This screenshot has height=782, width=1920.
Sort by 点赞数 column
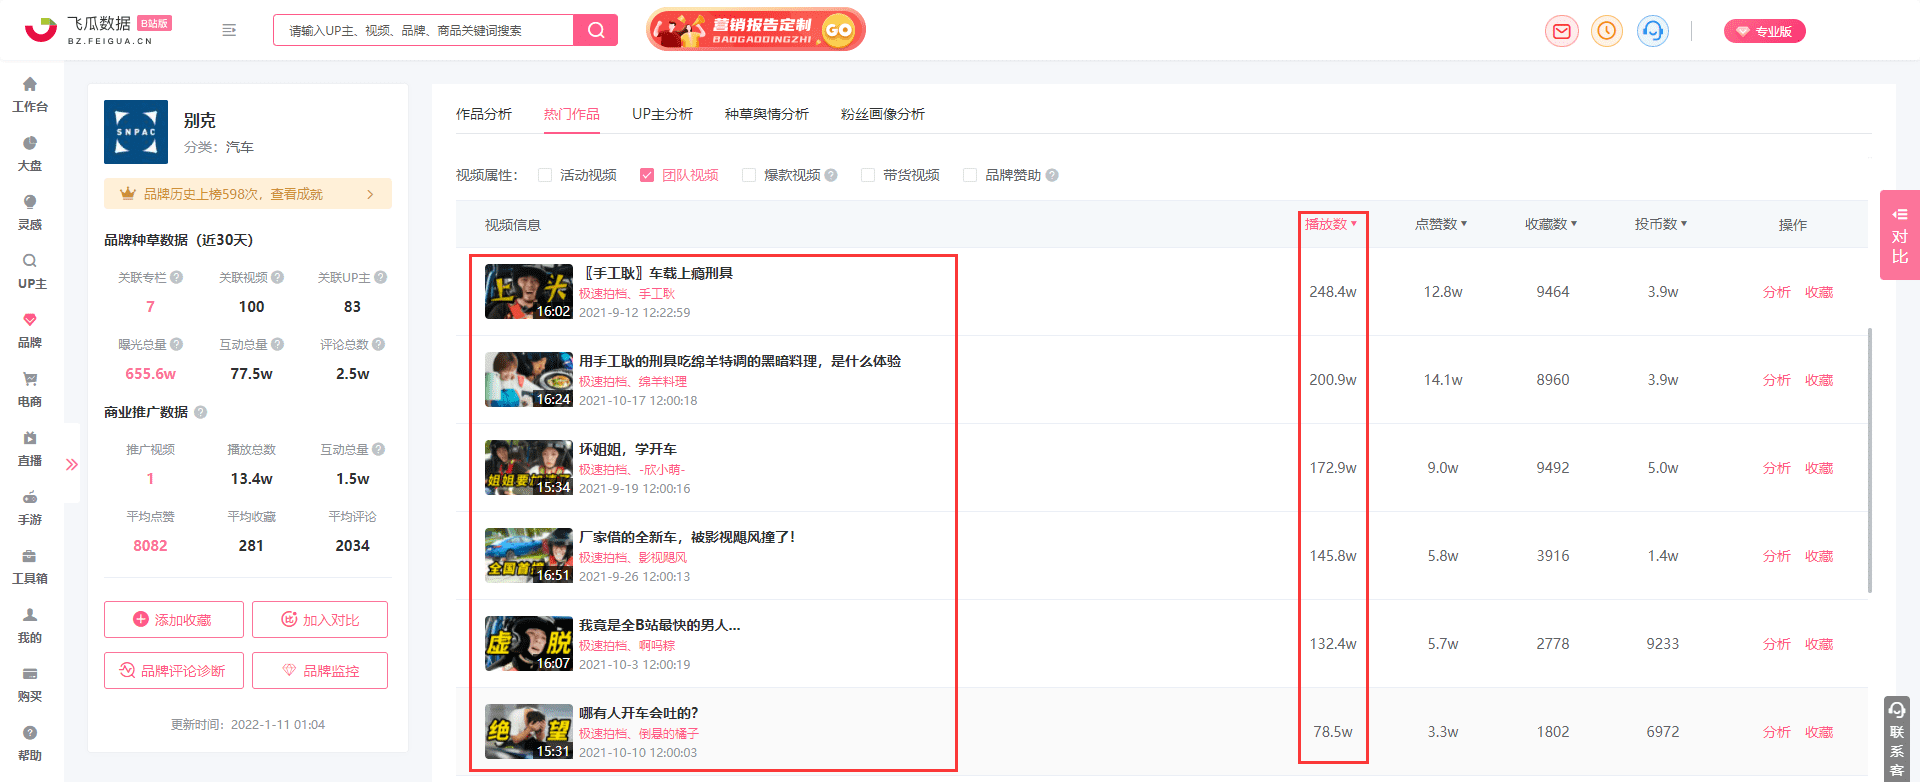[x=1441, y=224]
